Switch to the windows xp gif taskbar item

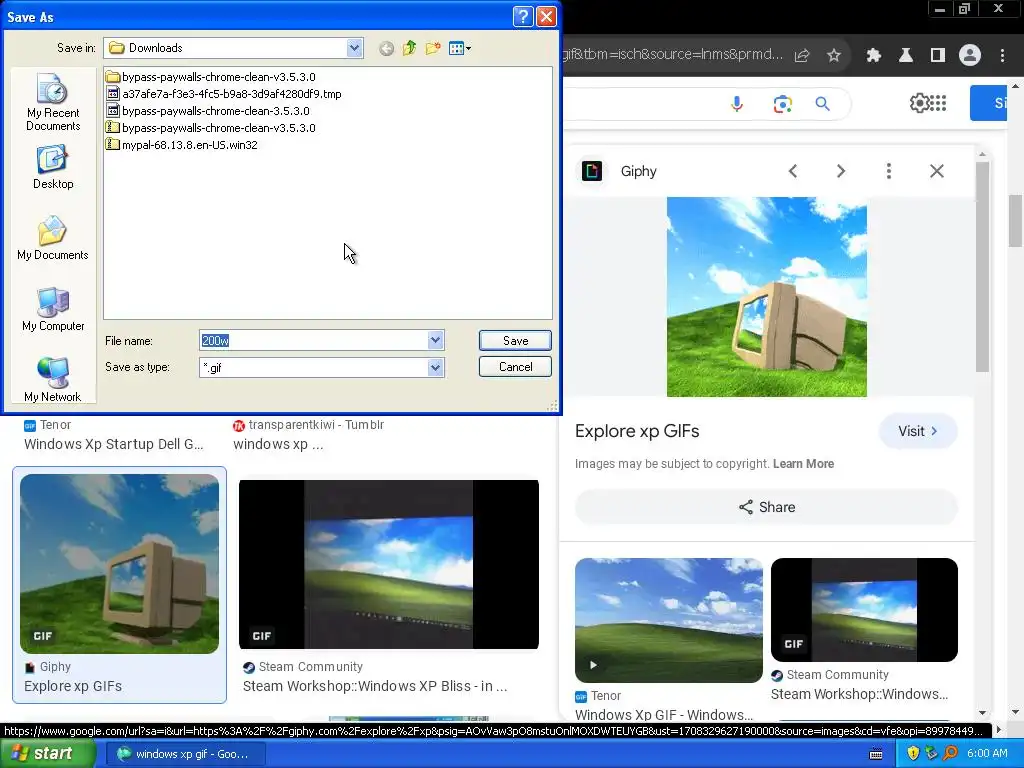tap(185, 754)
